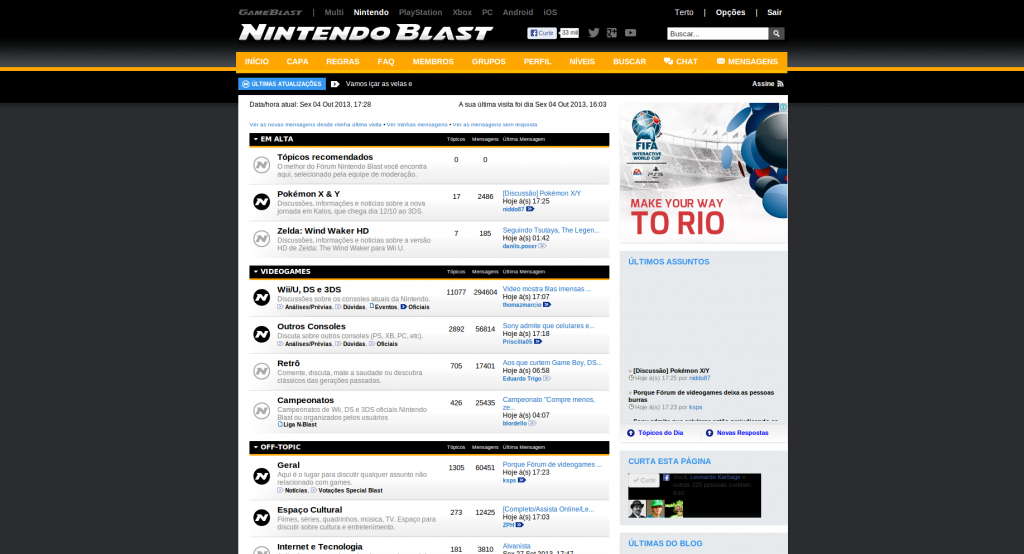Open the GameBlast logo link
This screenshot has height=554, width=1024.
(x=270, y=12)
